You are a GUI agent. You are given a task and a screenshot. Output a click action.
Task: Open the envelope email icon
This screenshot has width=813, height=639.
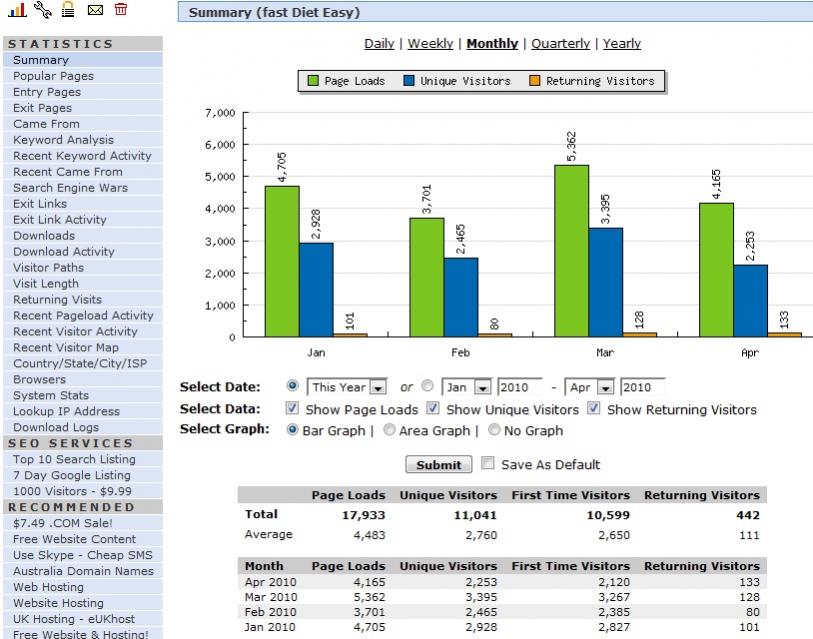tap(95, 10)
